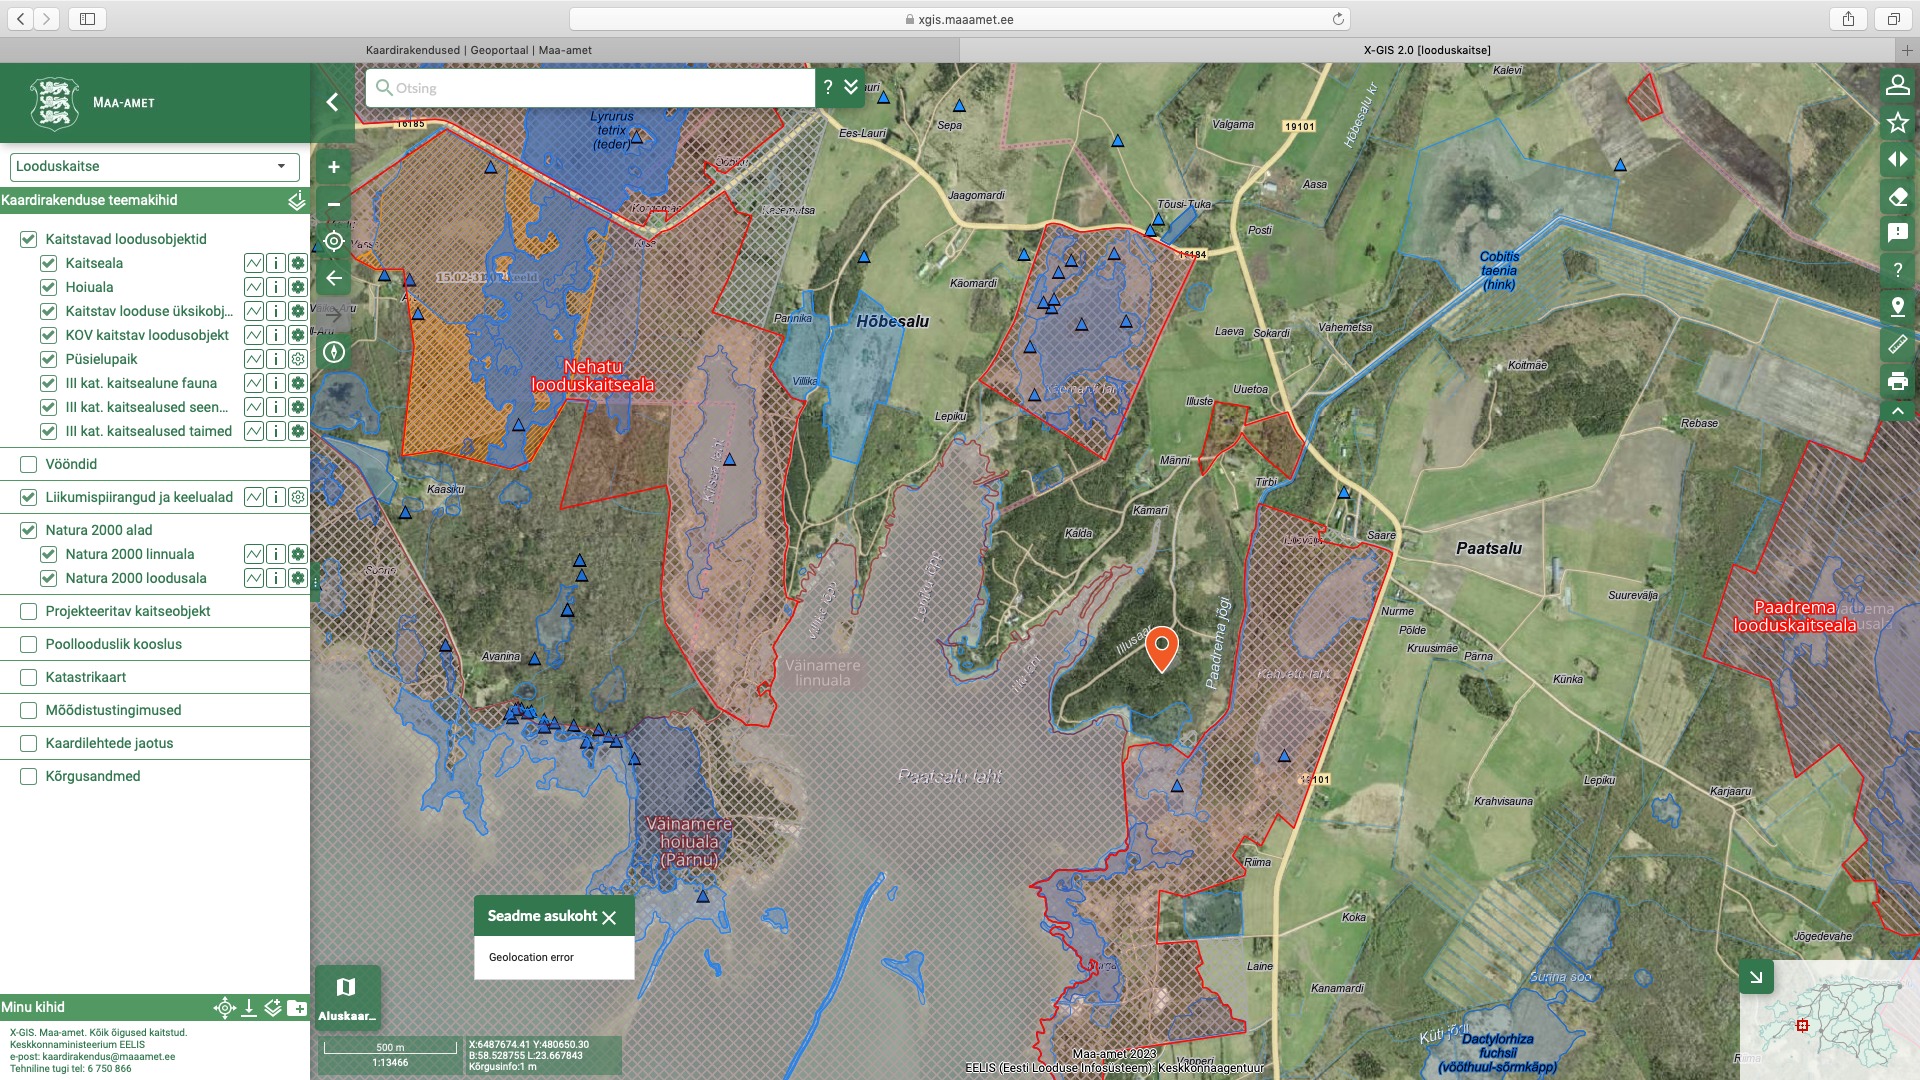Click the print map icon
The height and width of the screenshot is (1080, 1920).
1897,381
